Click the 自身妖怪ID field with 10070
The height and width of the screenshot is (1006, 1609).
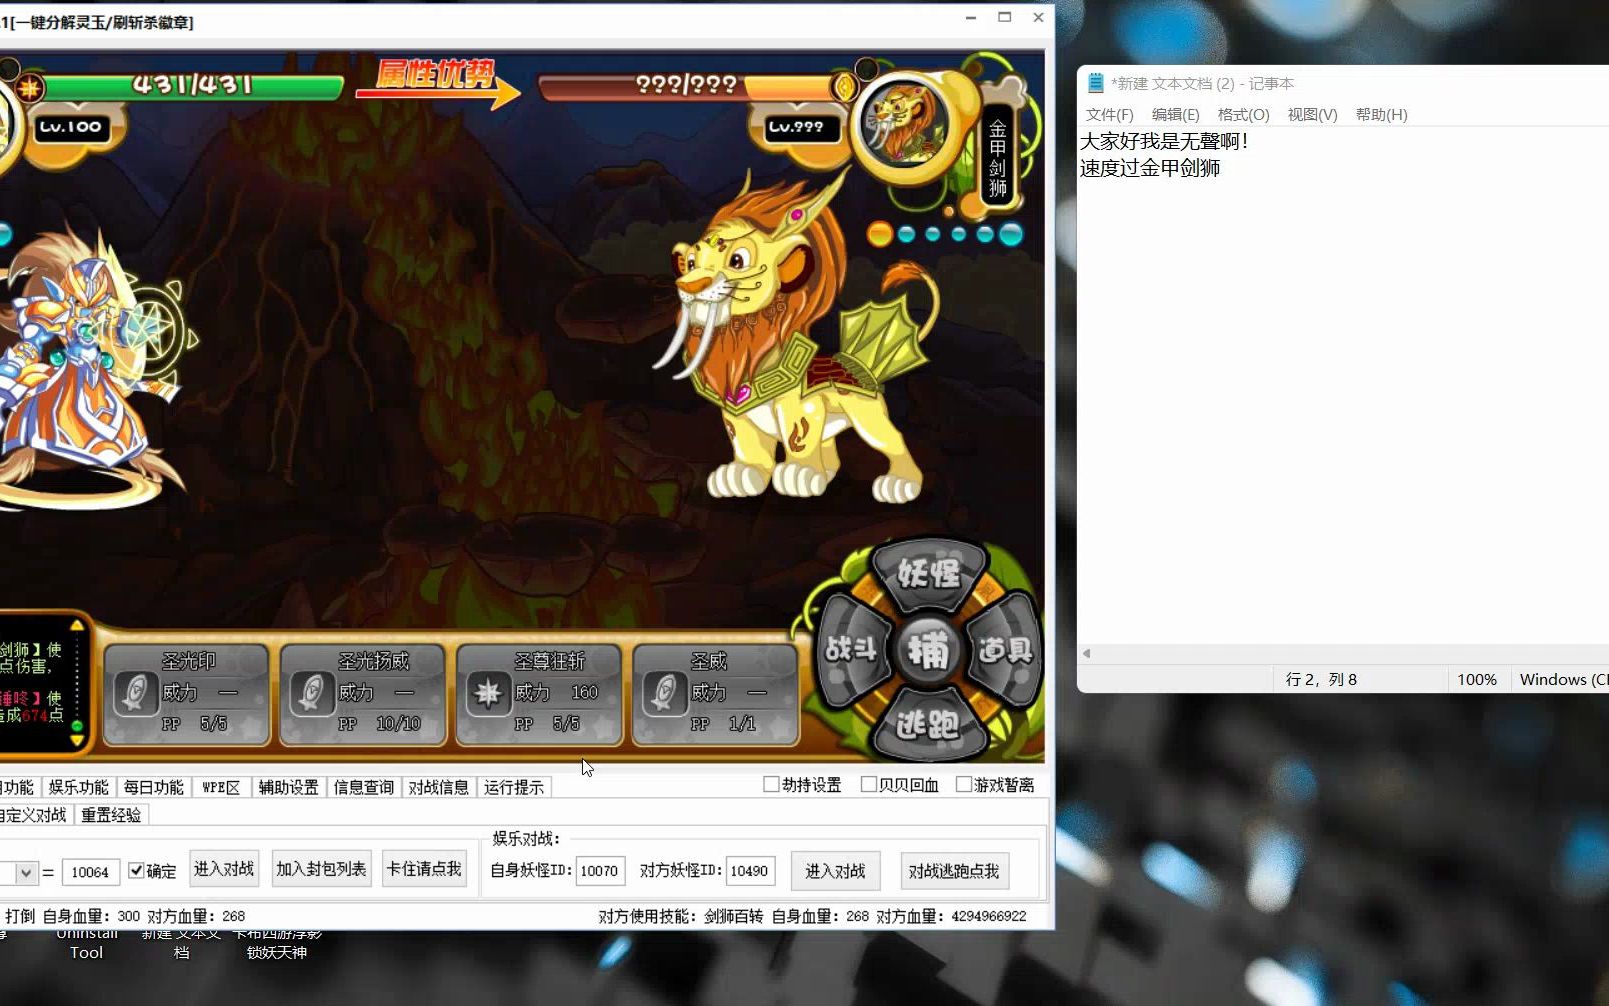click(x=599, y=871)
